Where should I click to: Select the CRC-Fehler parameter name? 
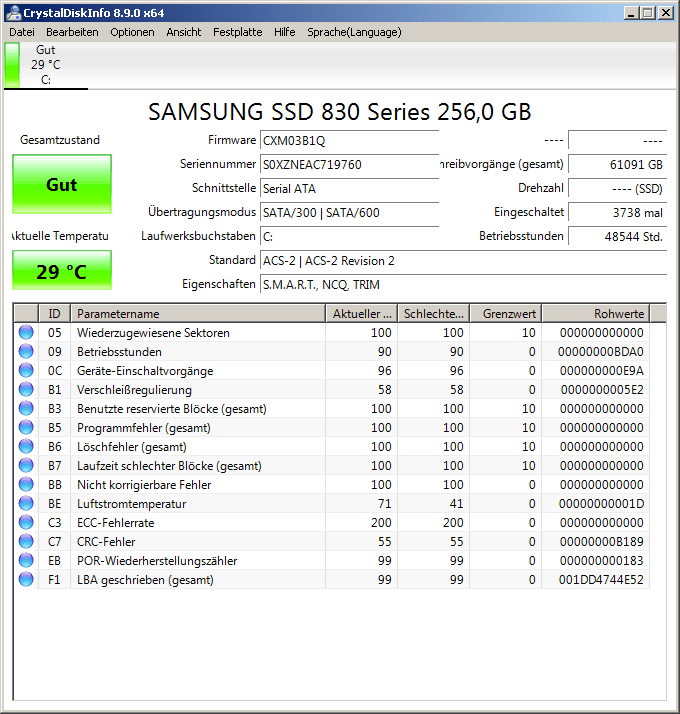[106, 542]
